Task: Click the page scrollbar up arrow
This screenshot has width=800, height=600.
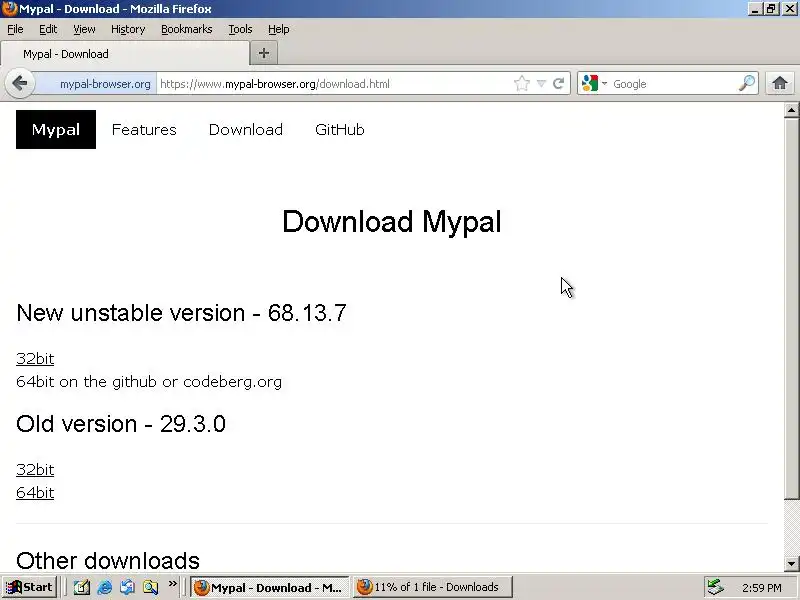Action: tap(791, 110)
